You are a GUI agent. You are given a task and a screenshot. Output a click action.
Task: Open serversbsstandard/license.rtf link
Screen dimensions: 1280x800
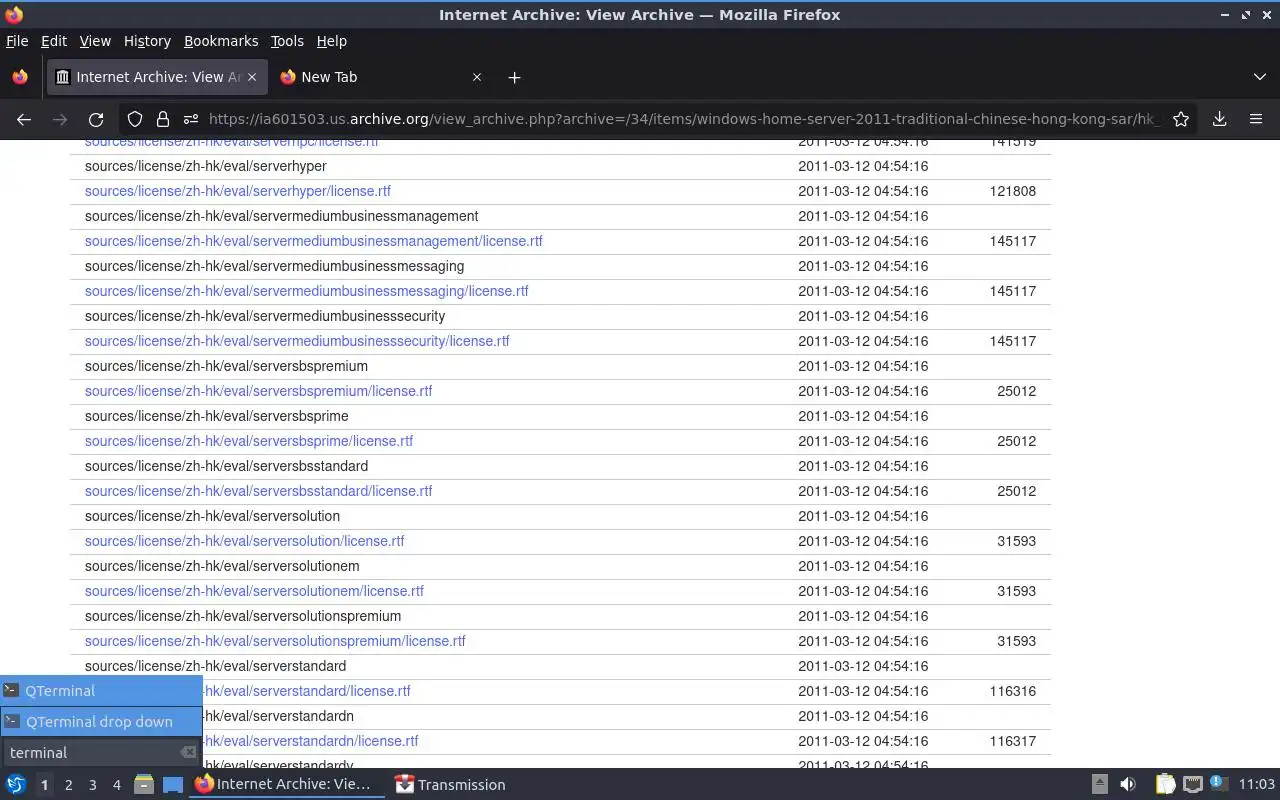click(x=259, y=491)
